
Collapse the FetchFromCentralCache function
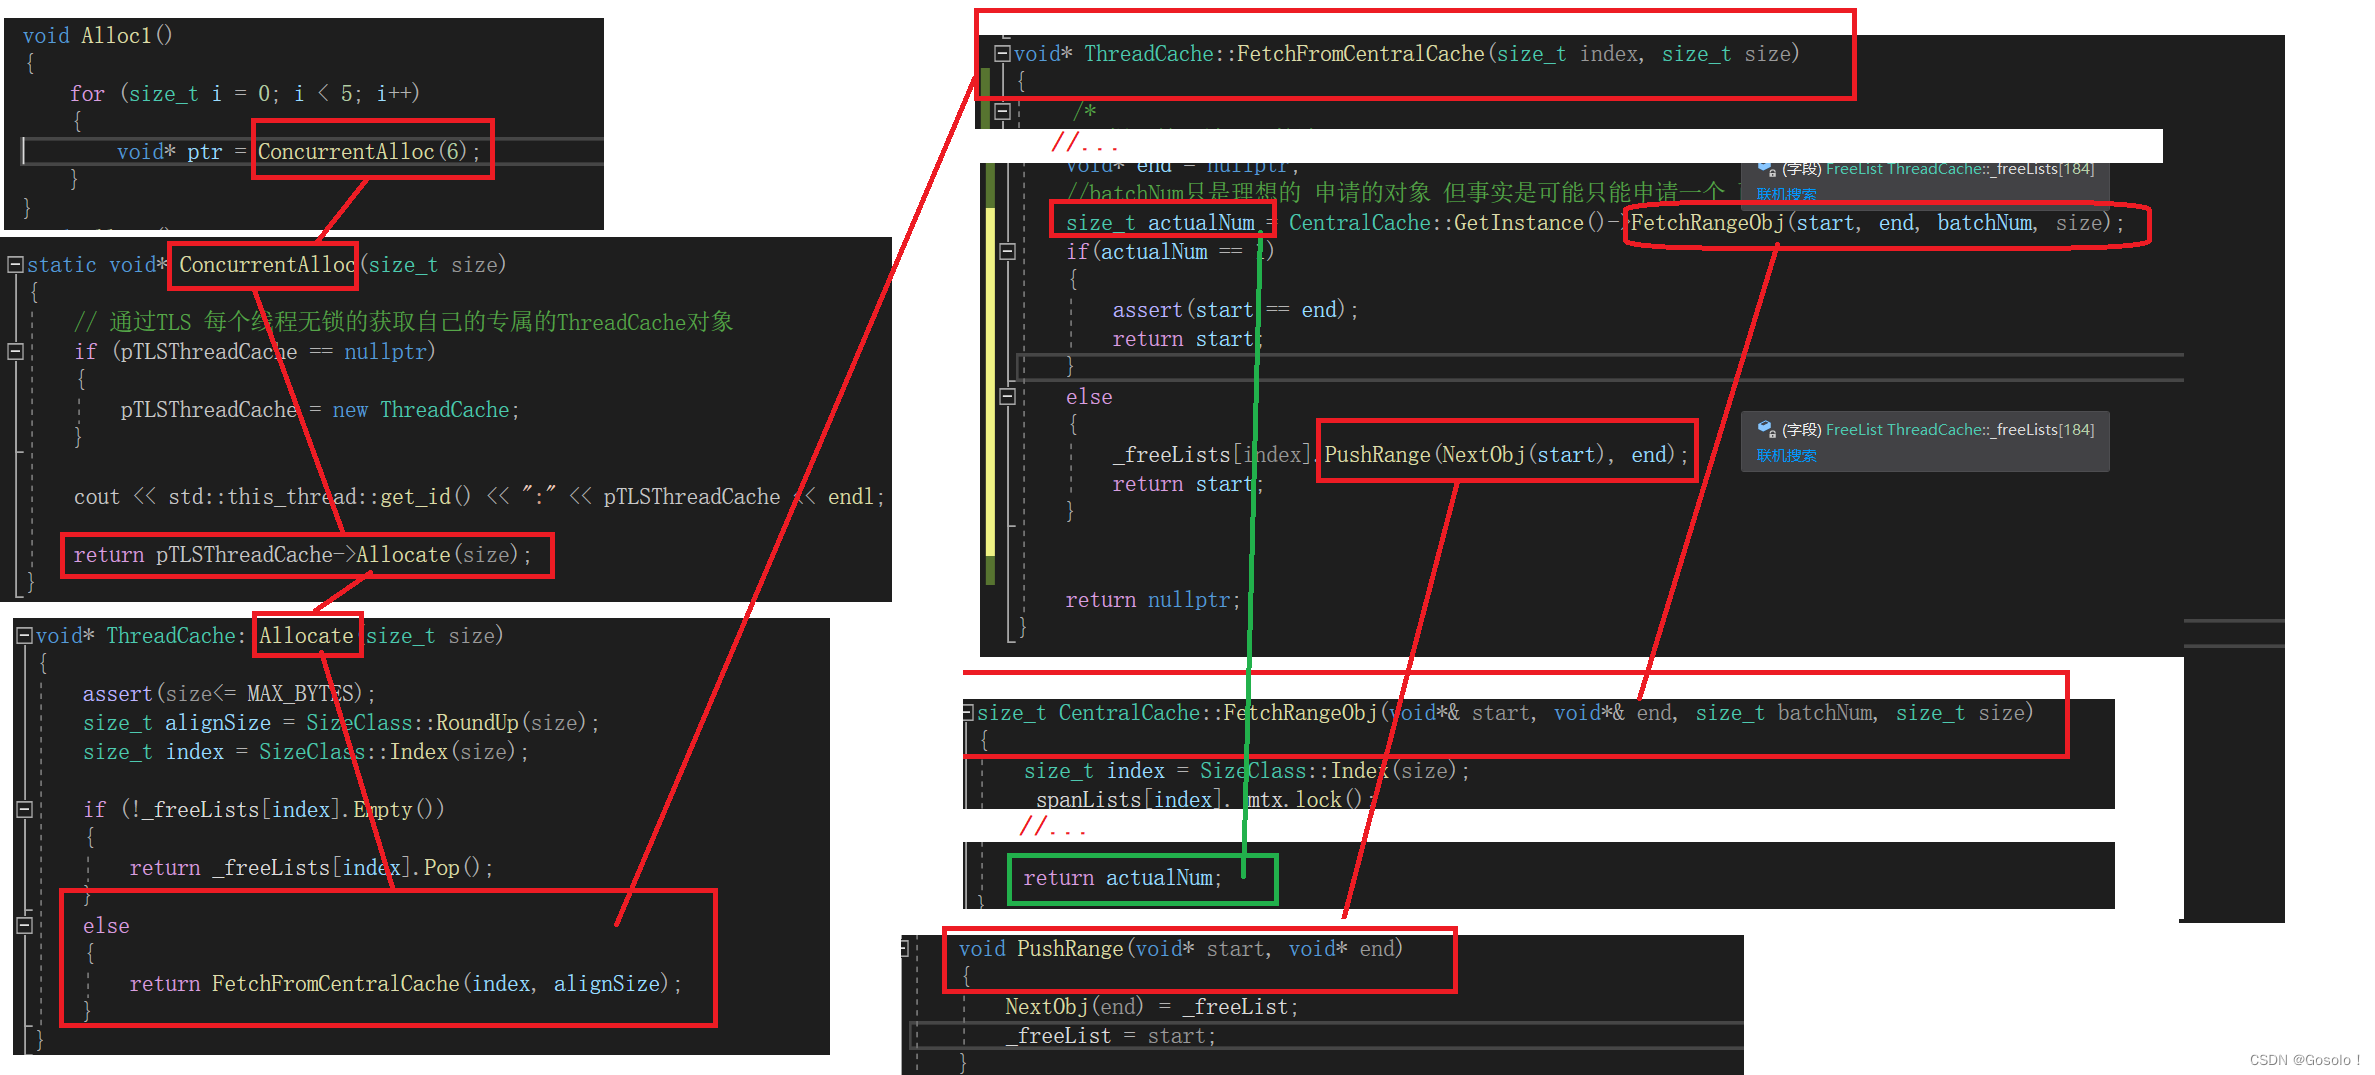[x=1001, y=53]
